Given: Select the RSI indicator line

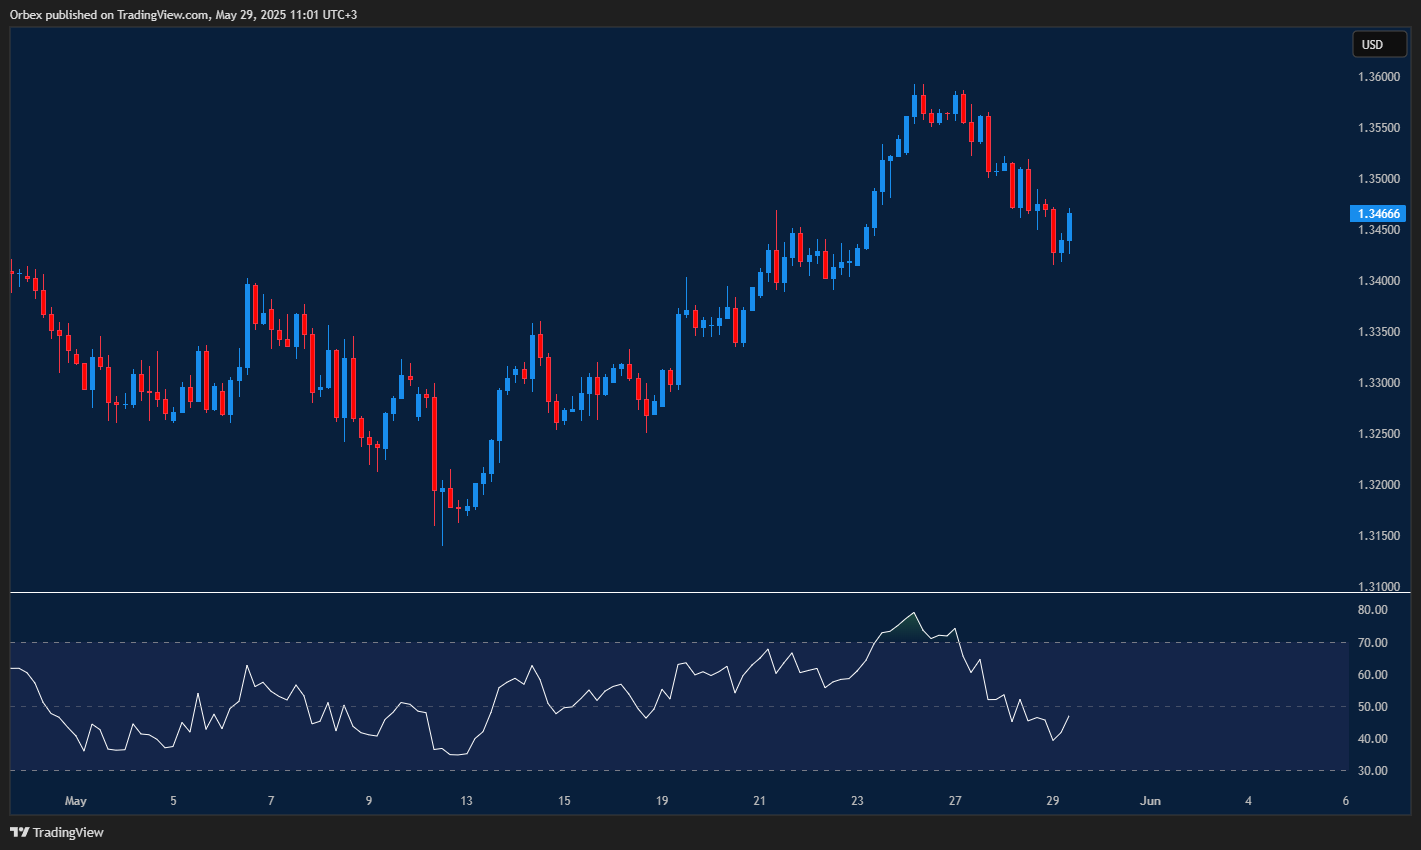Looking at the screenshot, I should click(700, 670).
